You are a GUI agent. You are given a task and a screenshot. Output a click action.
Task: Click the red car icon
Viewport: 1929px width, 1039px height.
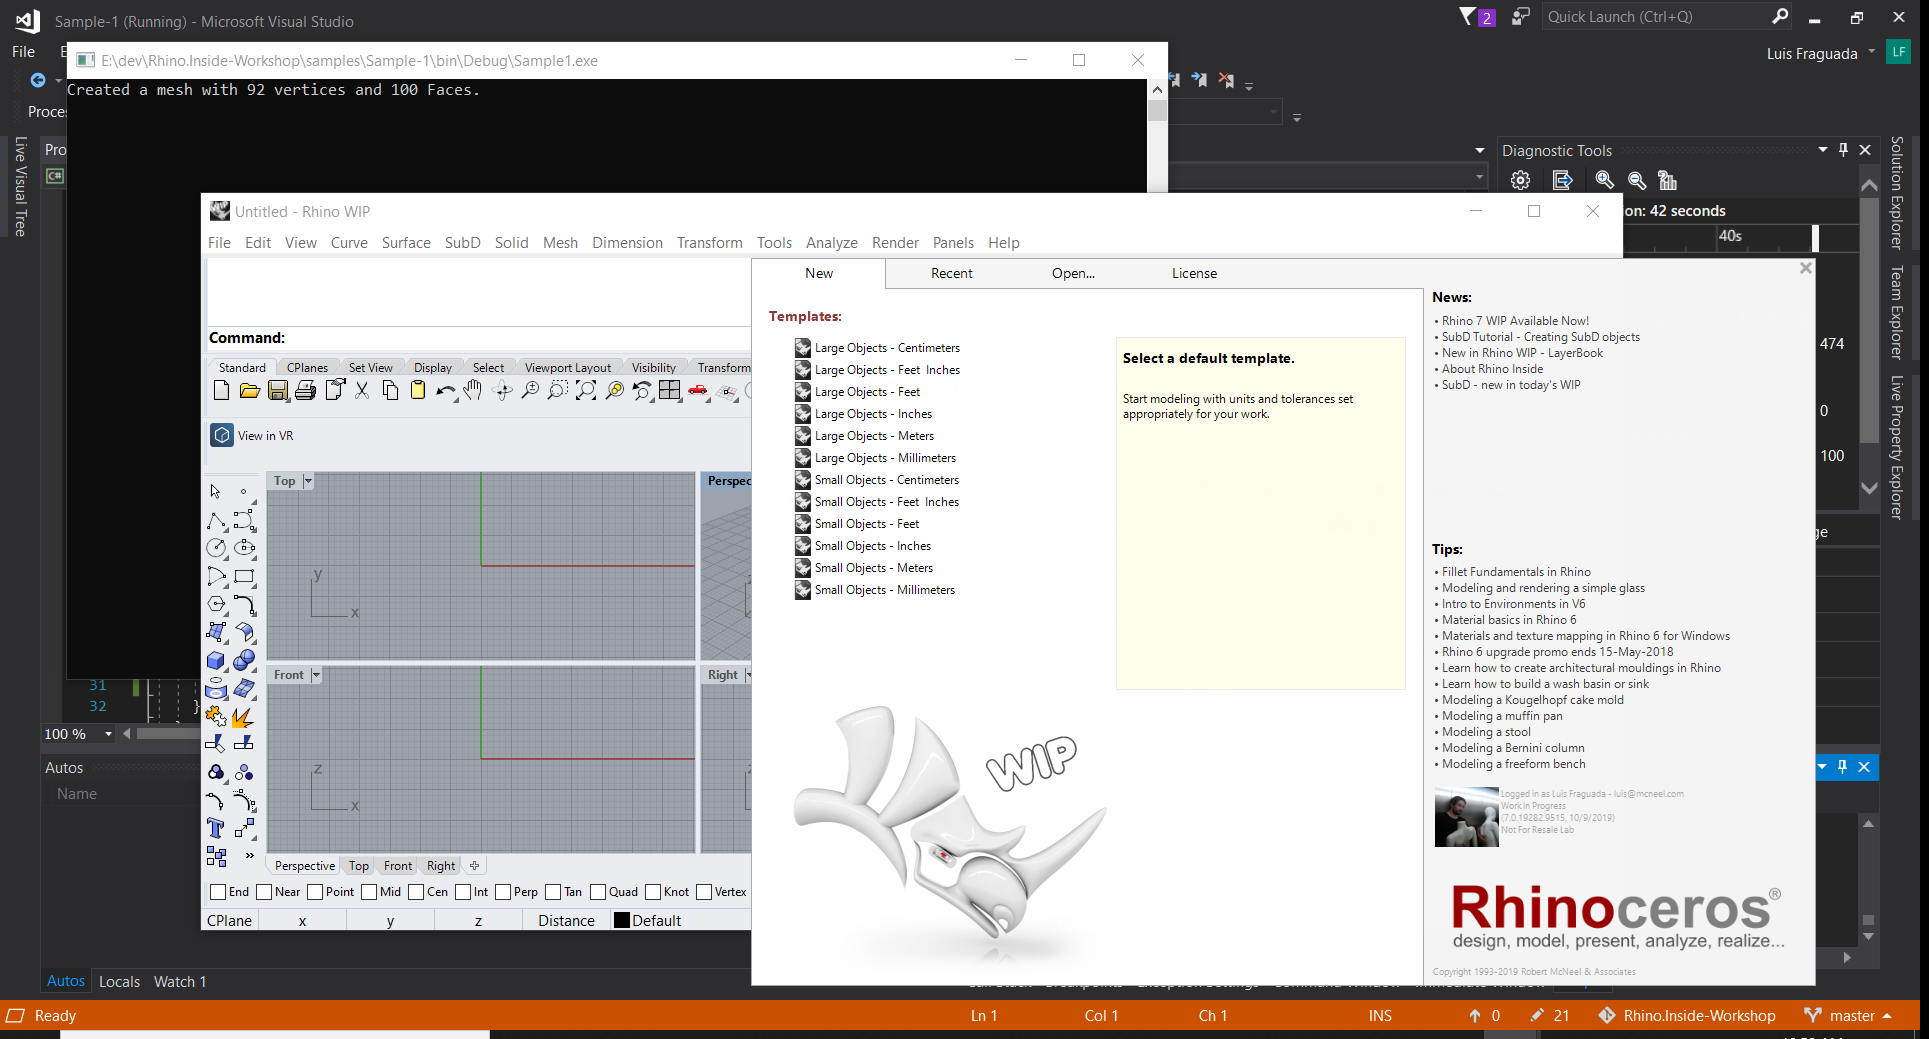pyautogui.click(x=698, y=391)
